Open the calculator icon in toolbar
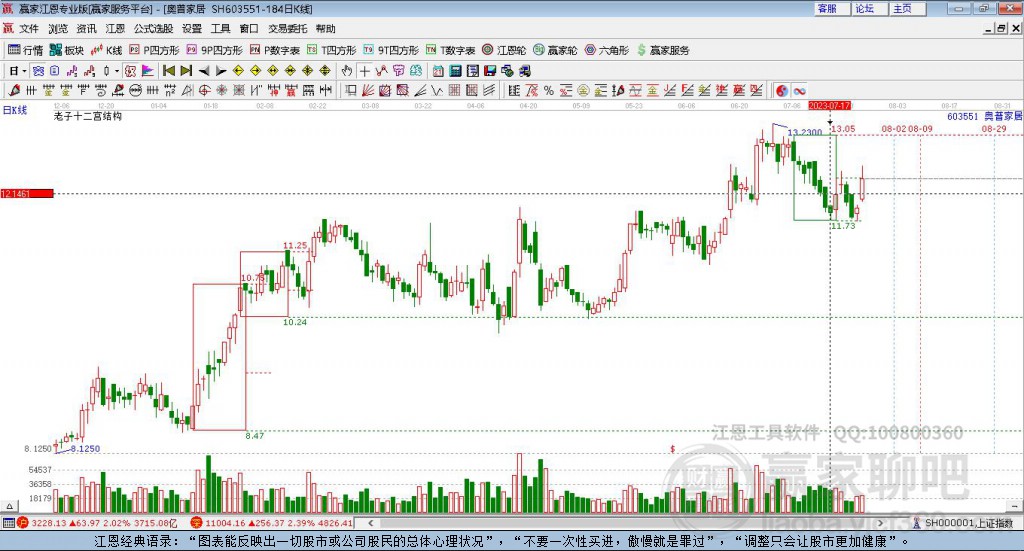The height and width of the screenshot is (551, 1024). click(x=456, y=71)
